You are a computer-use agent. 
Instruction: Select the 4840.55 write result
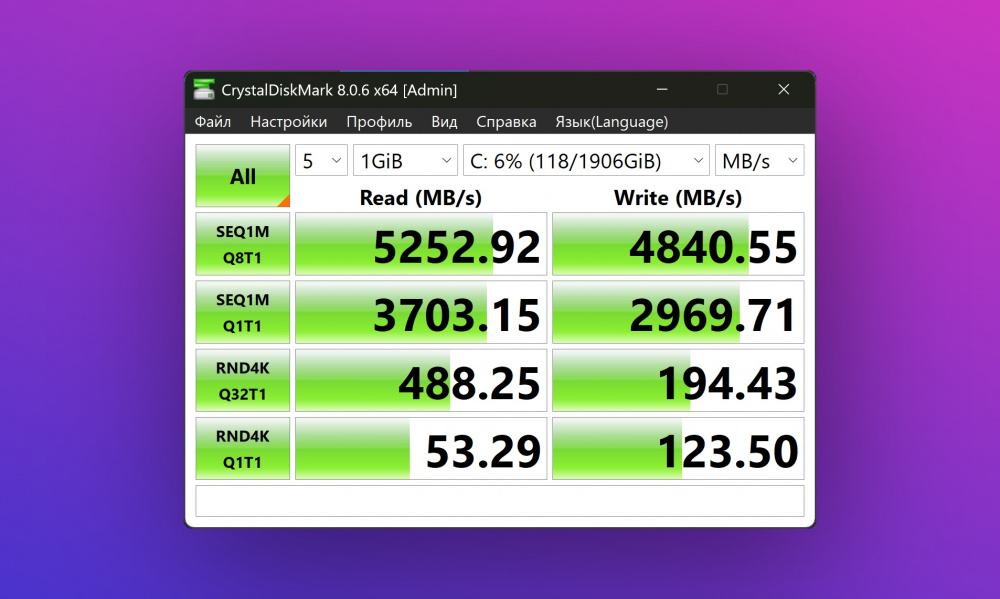(x=678, y=244)
